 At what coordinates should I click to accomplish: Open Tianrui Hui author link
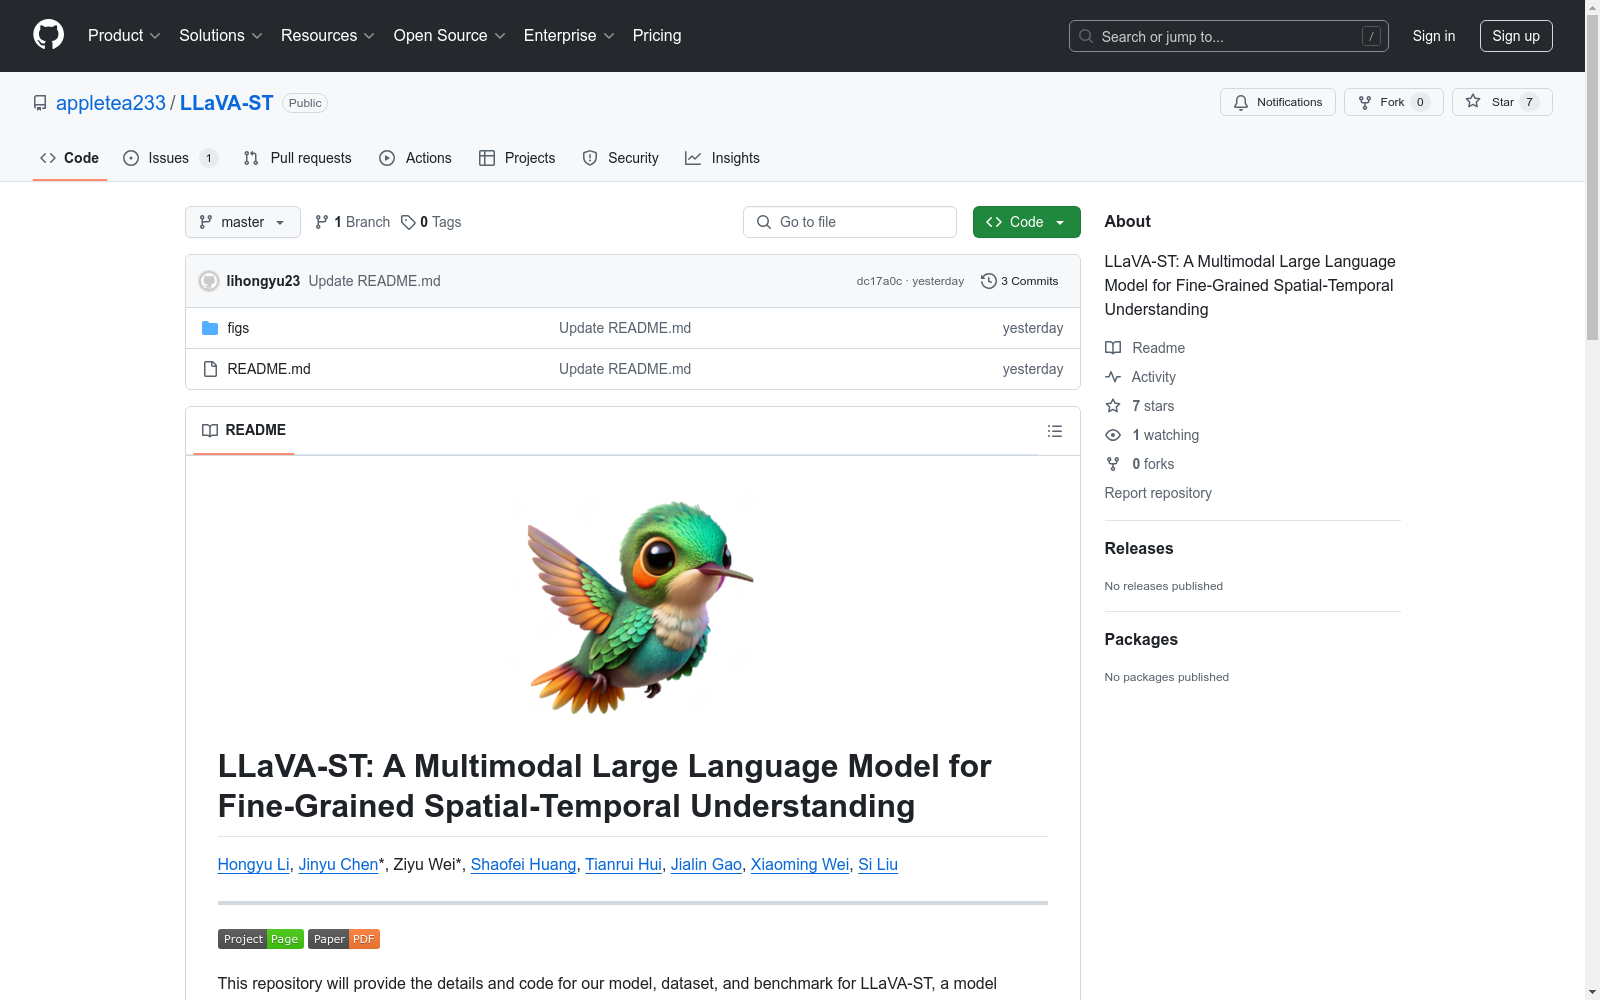coord(623,864)
